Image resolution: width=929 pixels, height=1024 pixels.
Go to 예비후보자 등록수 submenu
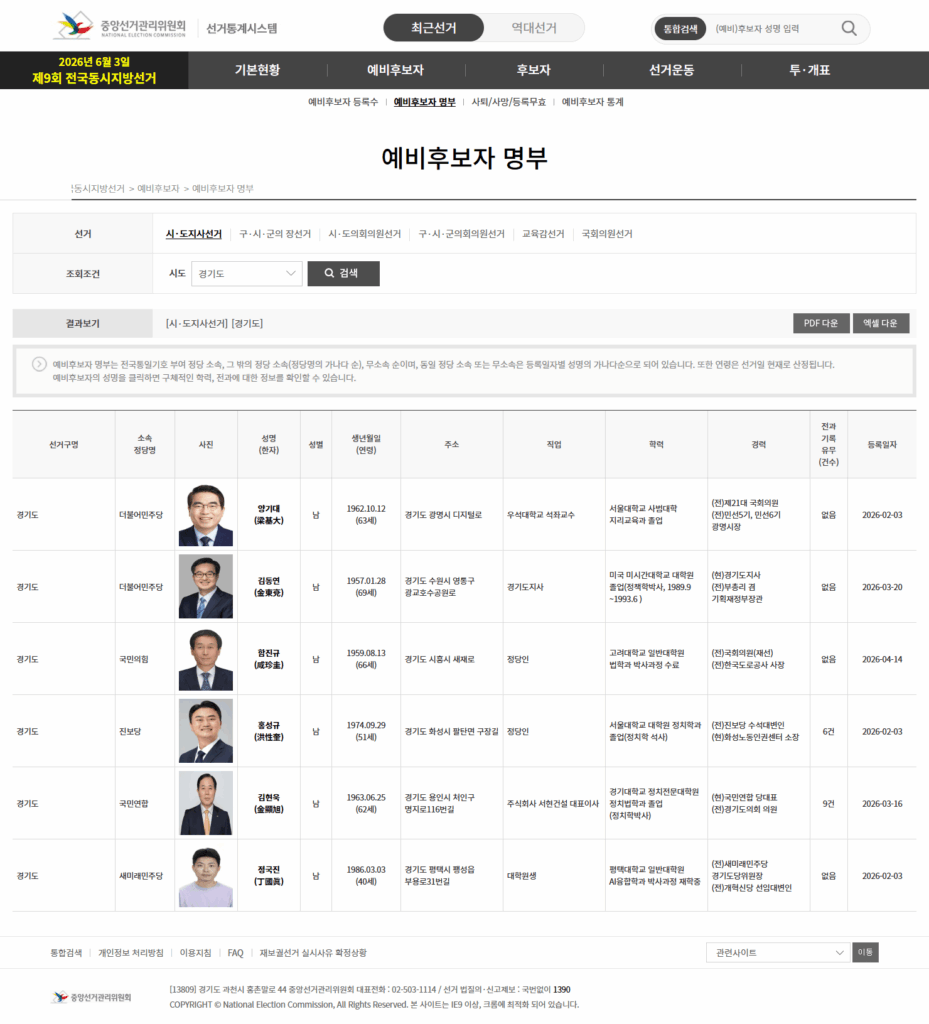tap(343, 102)
